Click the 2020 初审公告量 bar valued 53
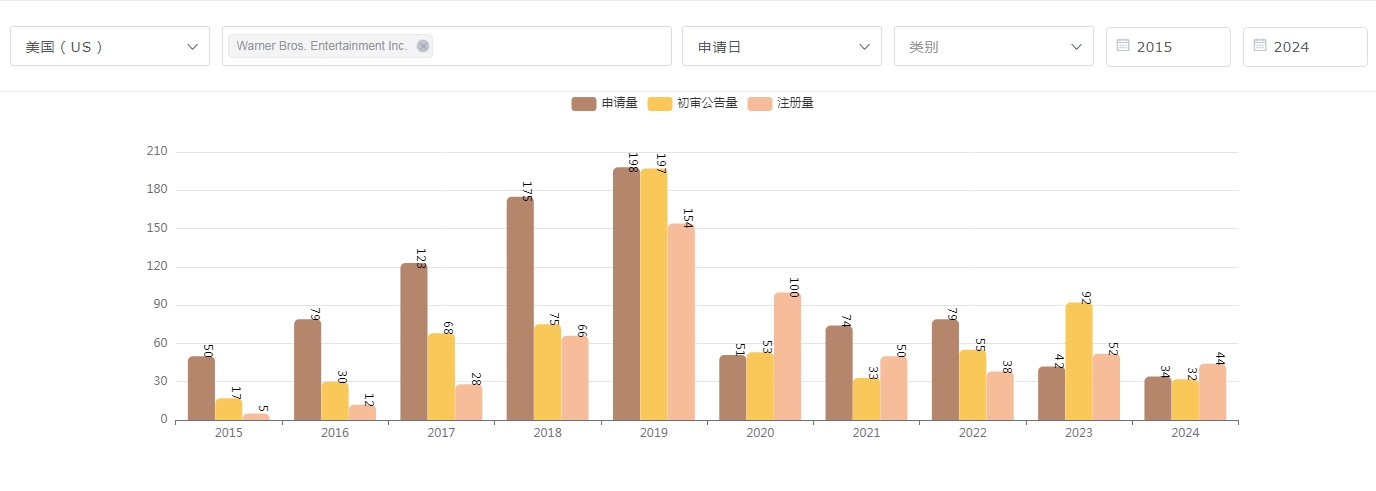 click(760, 386)
